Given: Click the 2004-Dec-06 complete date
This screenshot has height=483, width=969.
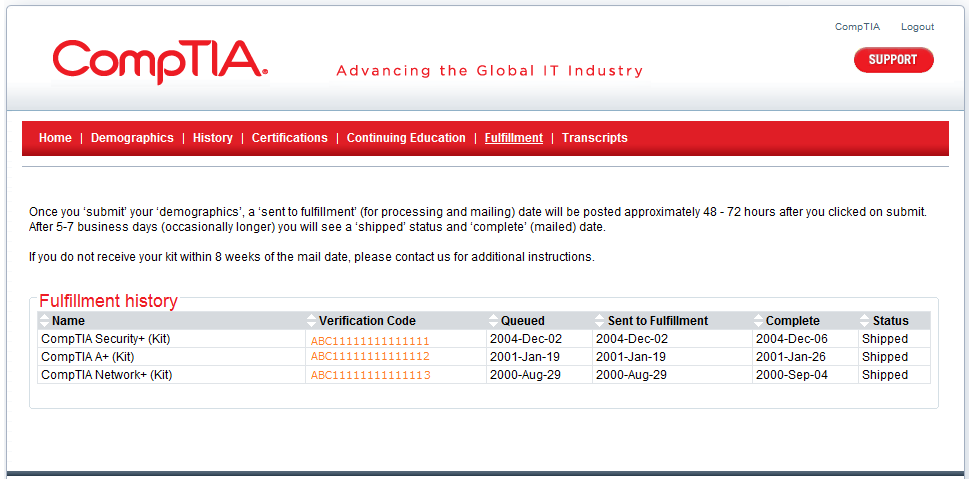Looking at the screenshot, I should [792, 338].
